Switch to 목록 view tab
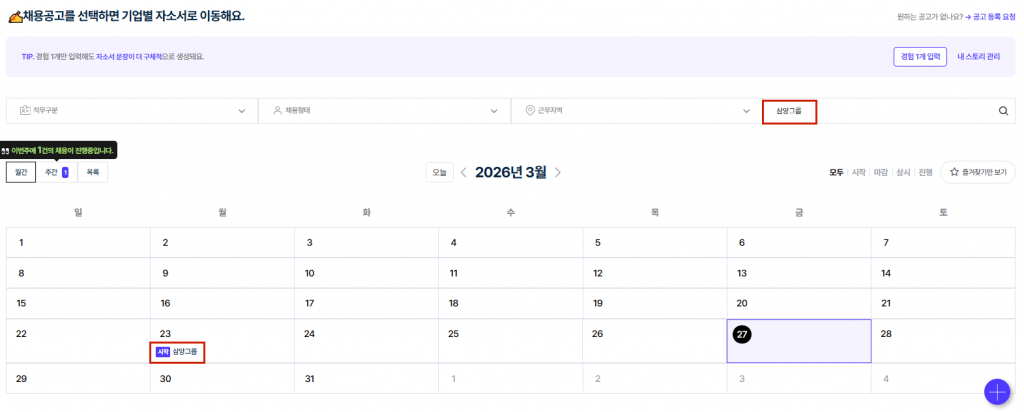 [92, 172]
